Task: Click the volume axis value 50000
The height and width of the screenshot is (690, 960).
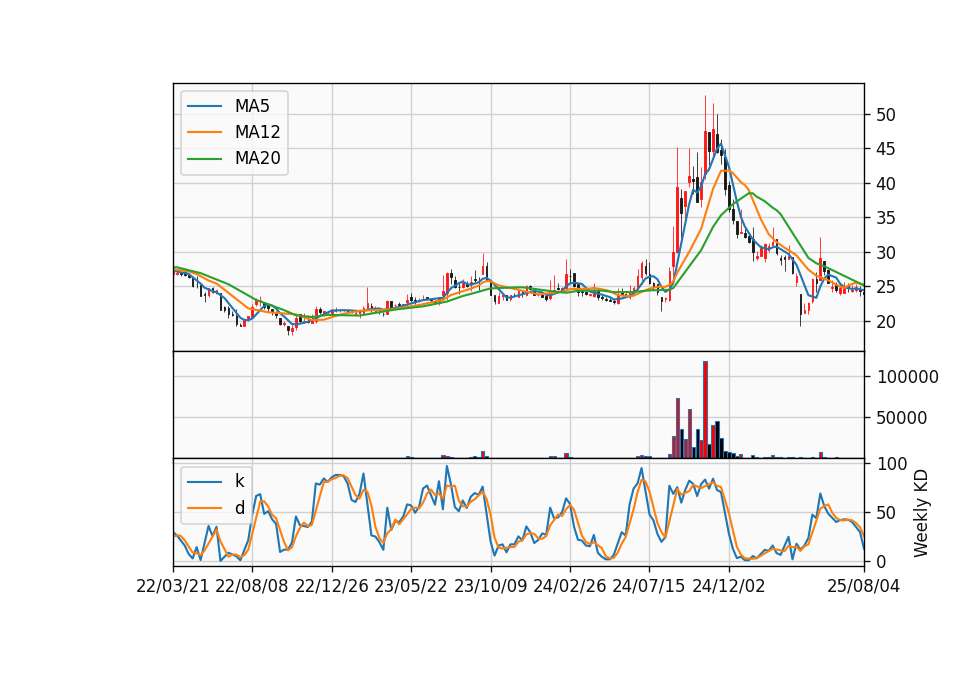Action: point(902,418)
